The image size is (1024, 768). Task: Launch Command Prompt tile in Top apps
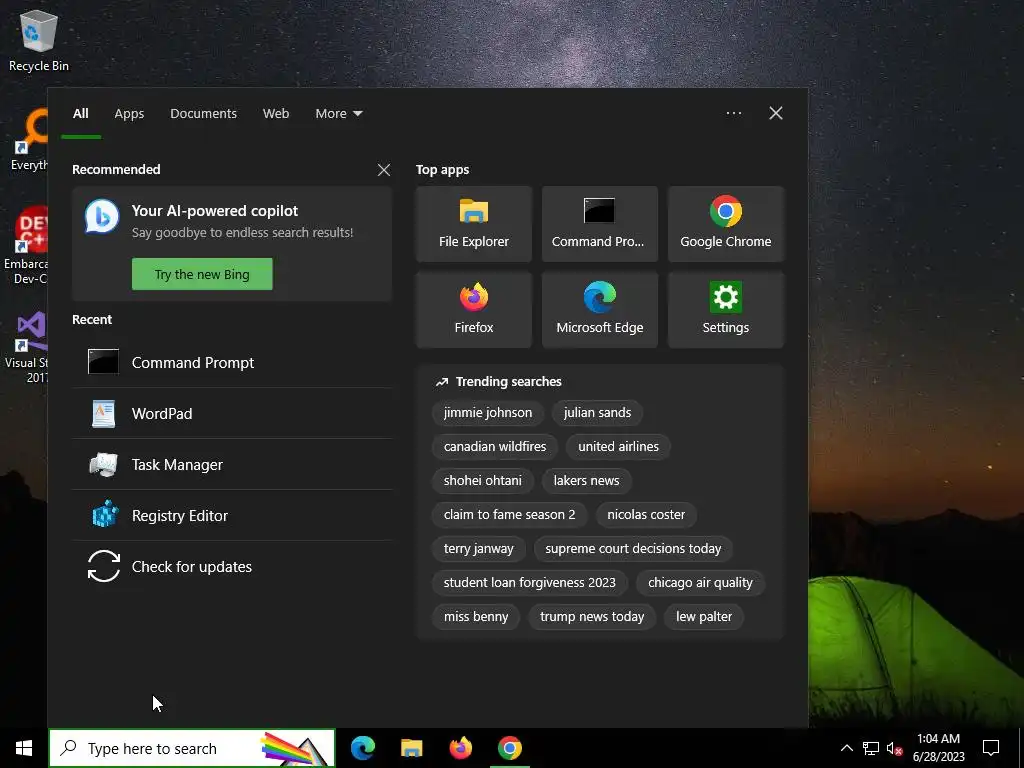[x=600, y=224]
